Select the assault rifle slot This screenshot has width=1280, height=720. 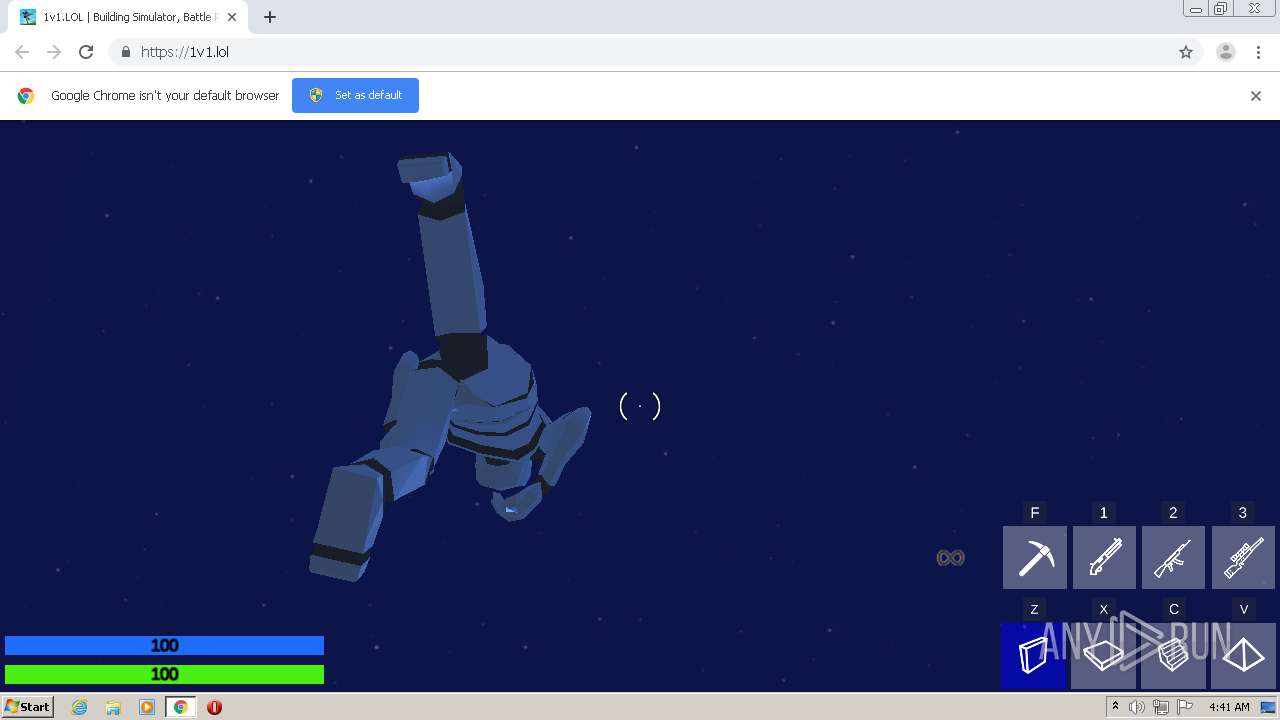(1173, 557)
